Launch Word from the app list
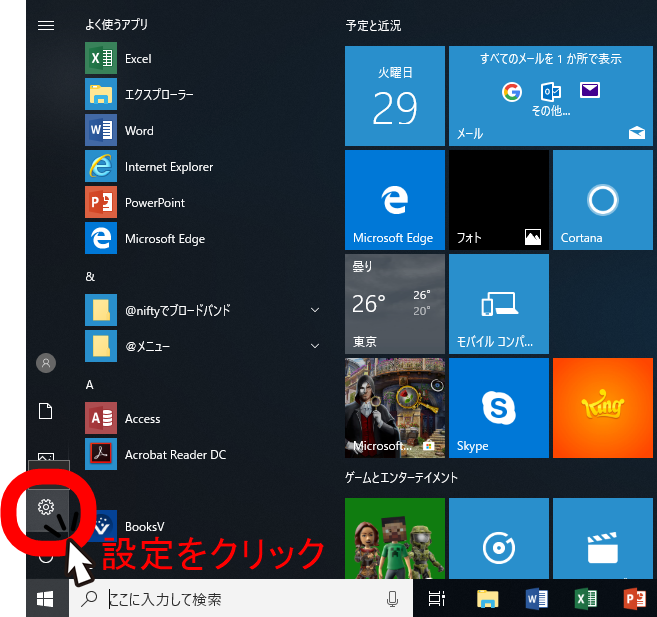Viewport: 657px width, 617px height. (202, 130)
